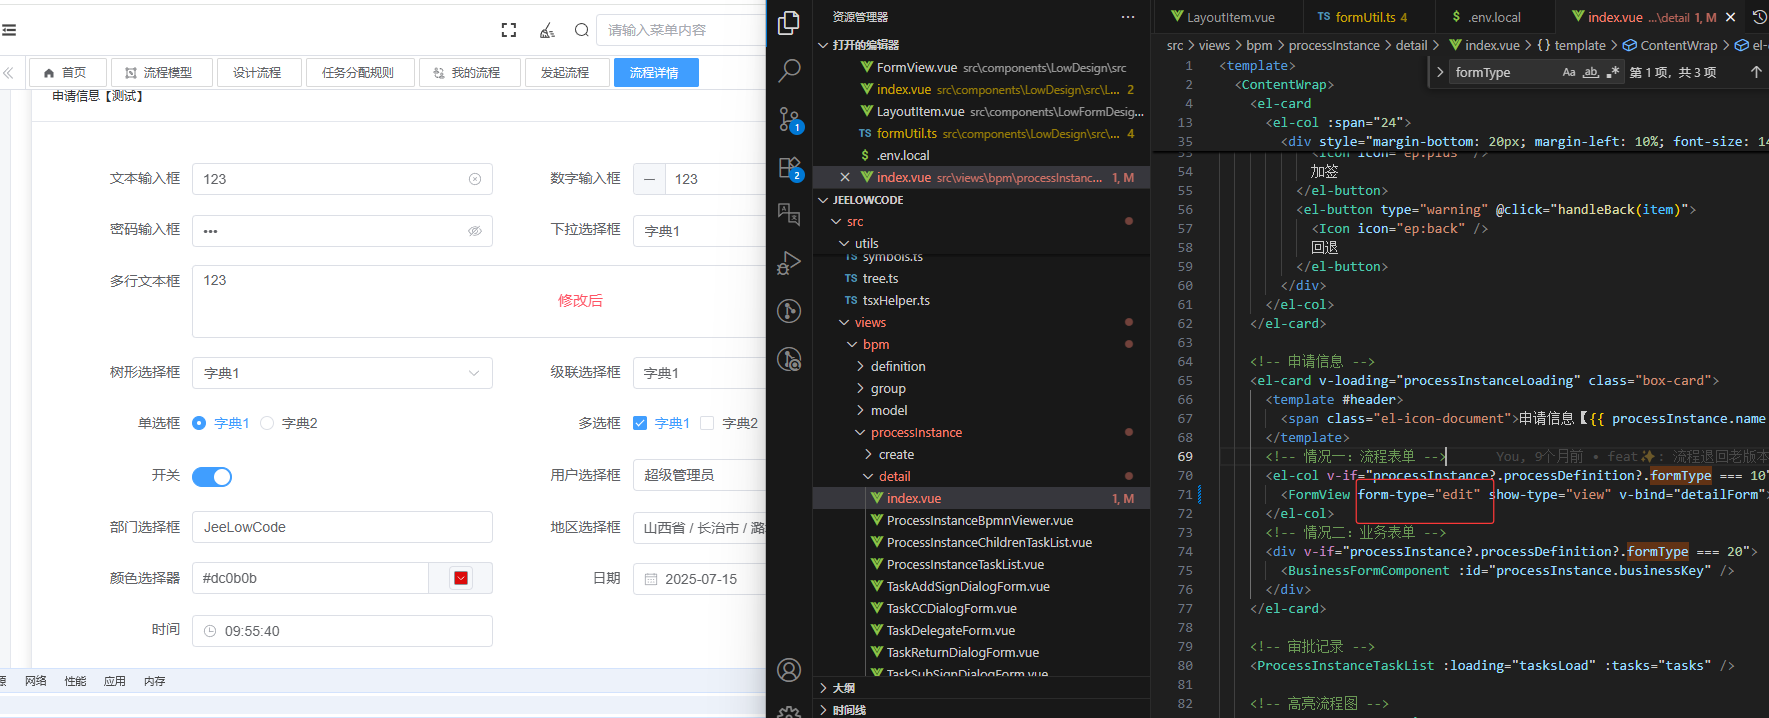
Task: Open Source Control view with badge 1
Action: 789,120
